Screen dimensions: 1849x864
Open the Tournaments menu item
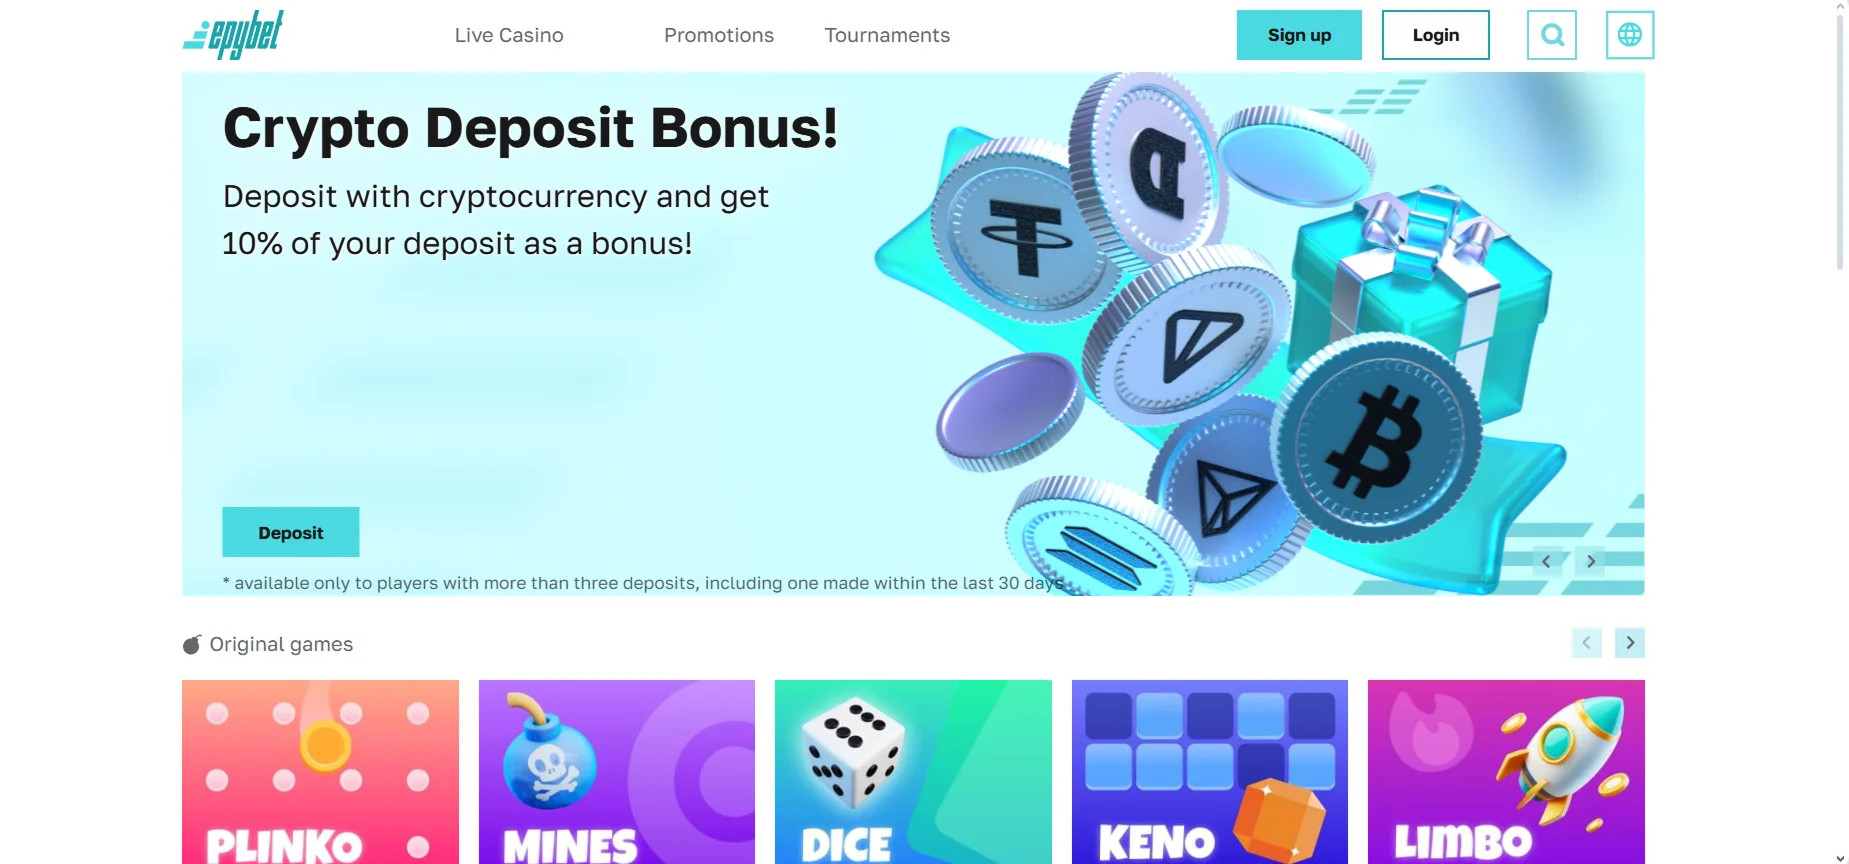887,35
